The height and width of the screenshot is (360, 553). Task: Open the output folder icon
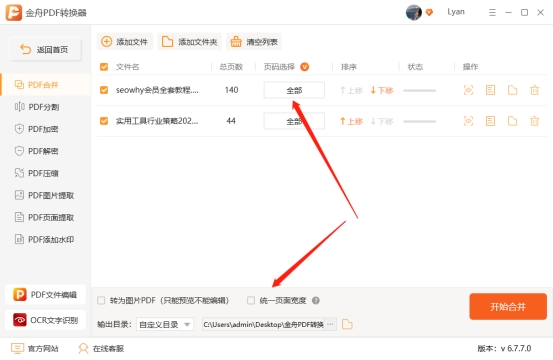(347, 324)
